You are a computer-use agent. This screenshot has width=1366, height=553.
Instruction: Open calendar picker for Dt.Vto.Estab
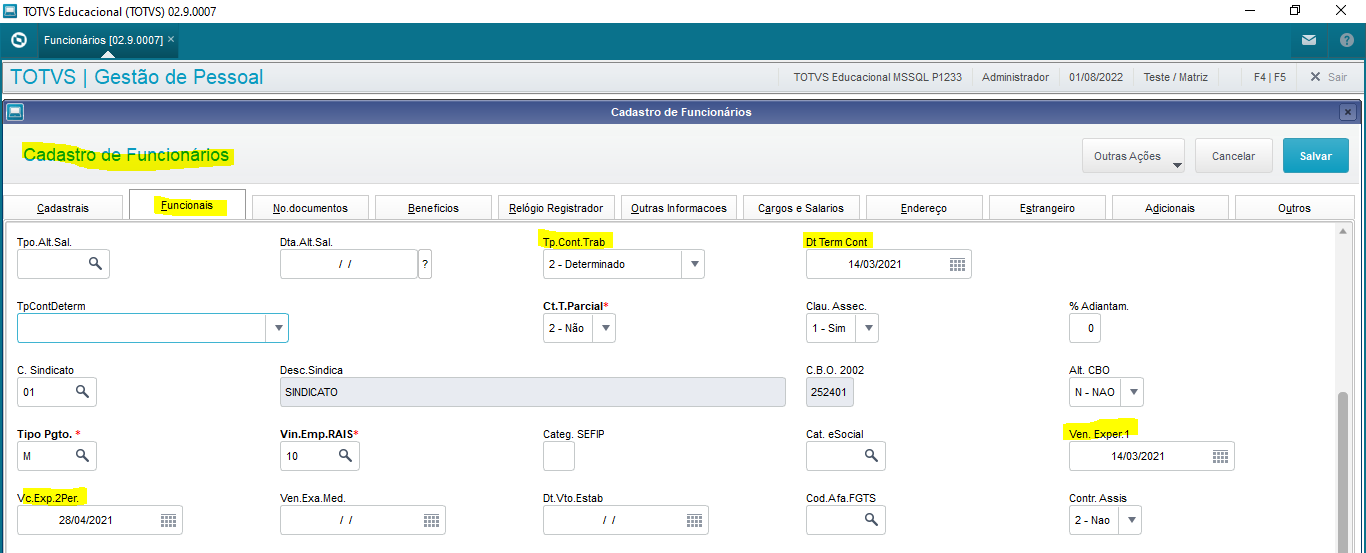[694, 520]
